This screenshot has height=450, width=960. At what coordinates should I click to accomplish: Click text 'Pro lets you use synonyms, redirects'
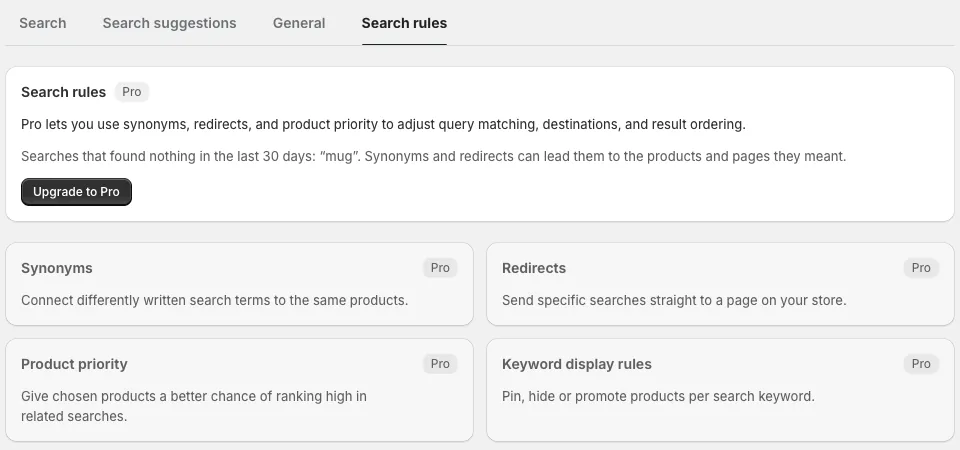pos(383,124)
